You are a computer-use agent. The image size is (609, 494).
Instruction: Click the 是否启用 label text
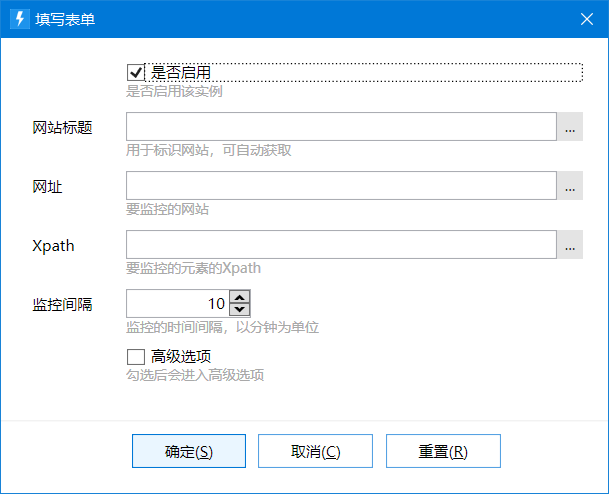click(181, 73)
